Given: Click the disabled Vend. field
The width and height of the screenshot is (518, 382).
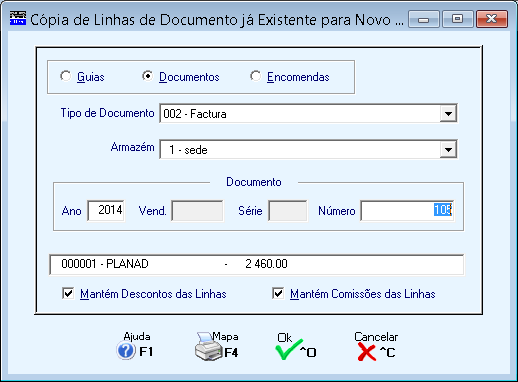Looking at the screenshot, I should 197,210.
